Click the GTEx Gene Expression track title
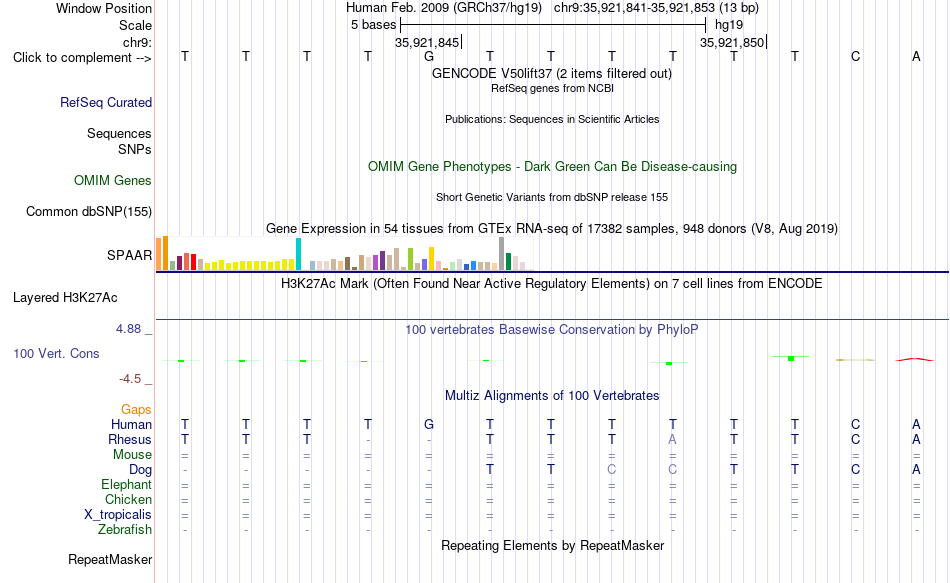Image resolution: width=950 pixels, height=583 pixels. click(x=552, y=229)
